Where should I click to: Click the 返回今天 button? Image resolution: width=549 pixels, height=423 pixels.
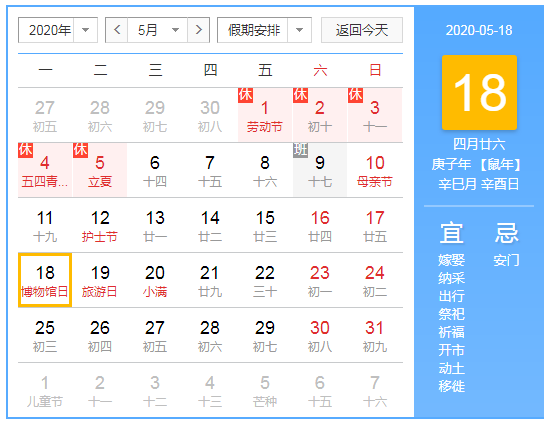(362, 30)
